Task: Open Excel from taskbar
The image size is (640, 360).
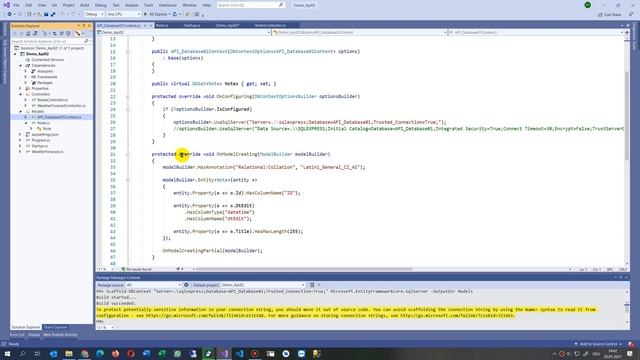Action: tap(162, 354)
